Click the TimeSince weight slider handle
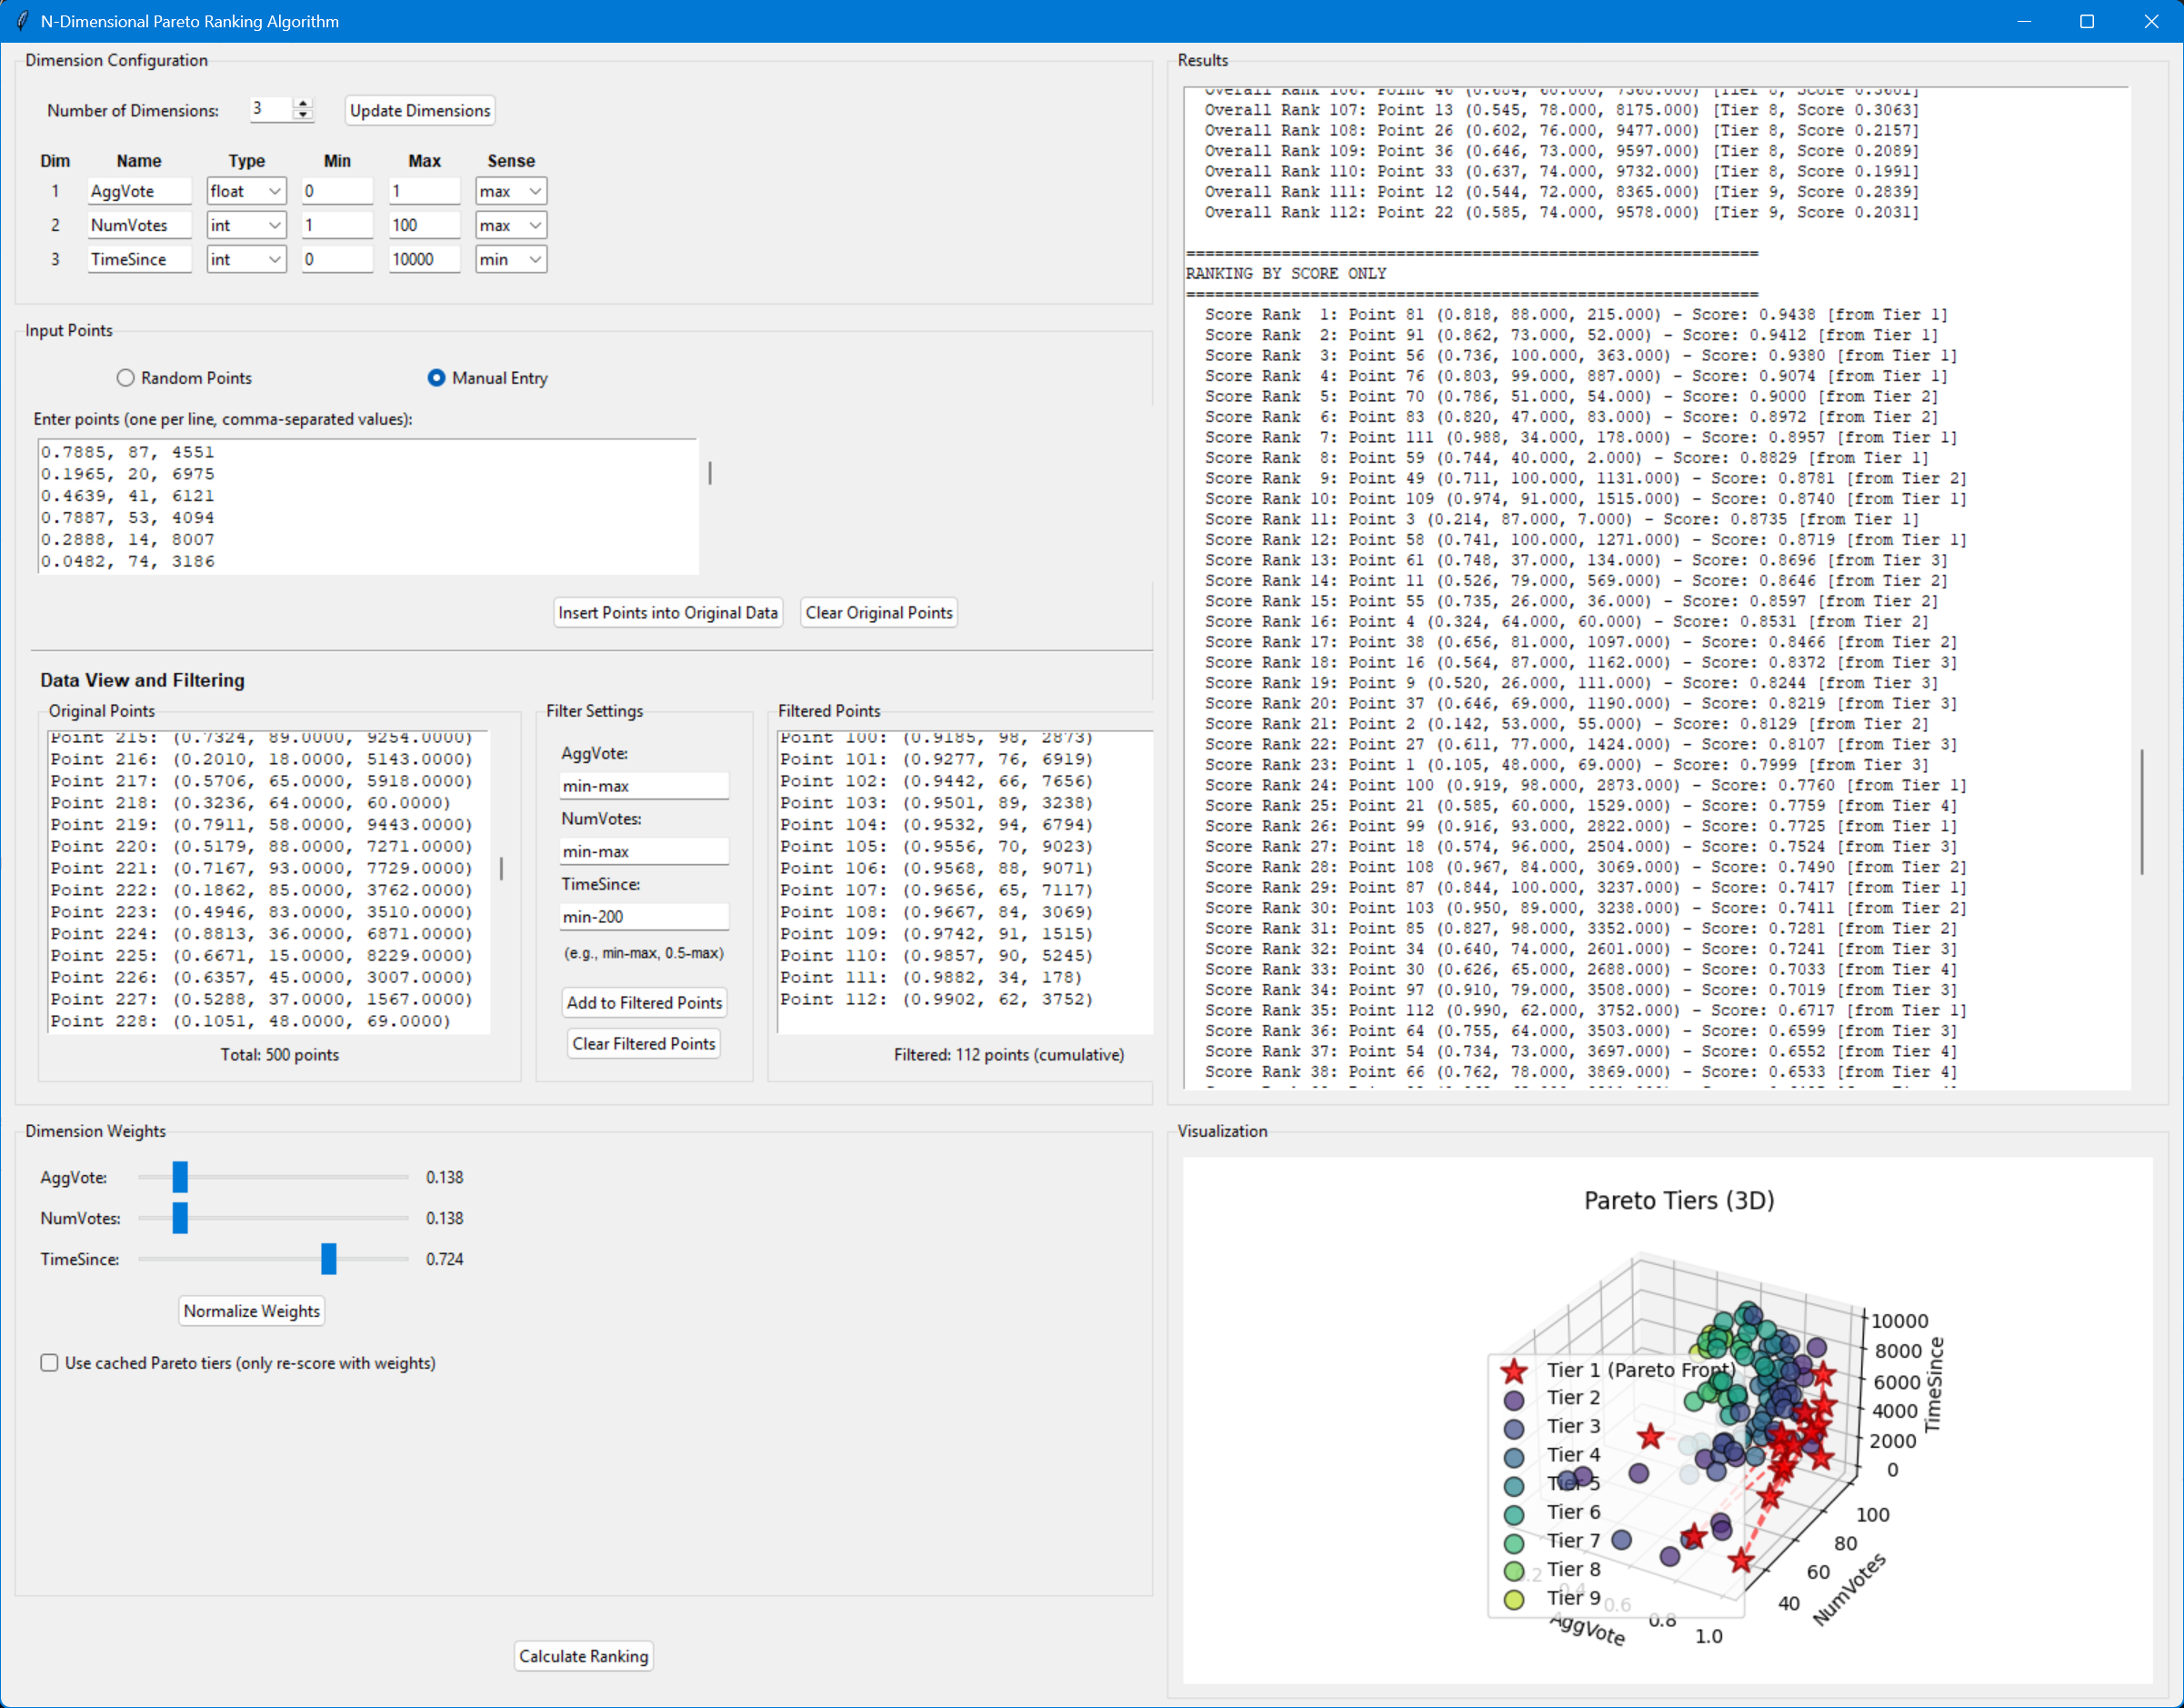 329,1259
